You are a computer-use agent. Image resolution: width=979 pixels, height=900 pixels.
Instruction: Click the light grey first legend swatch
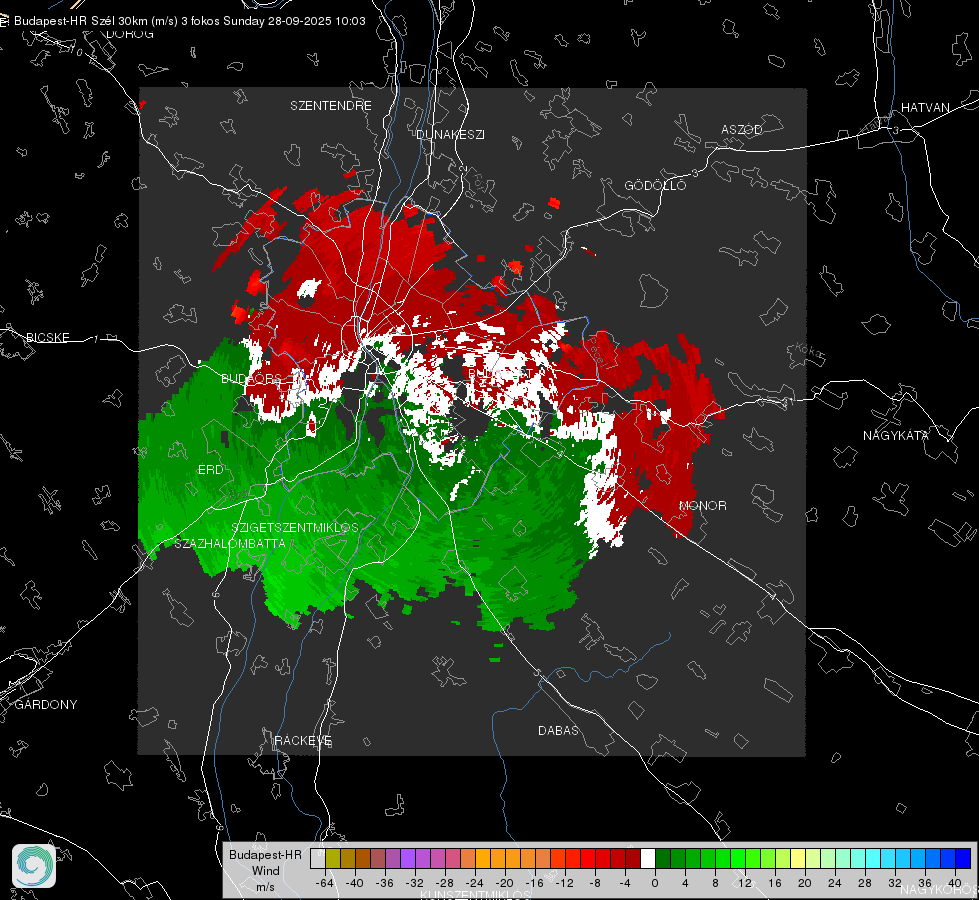tap(318, 859)
